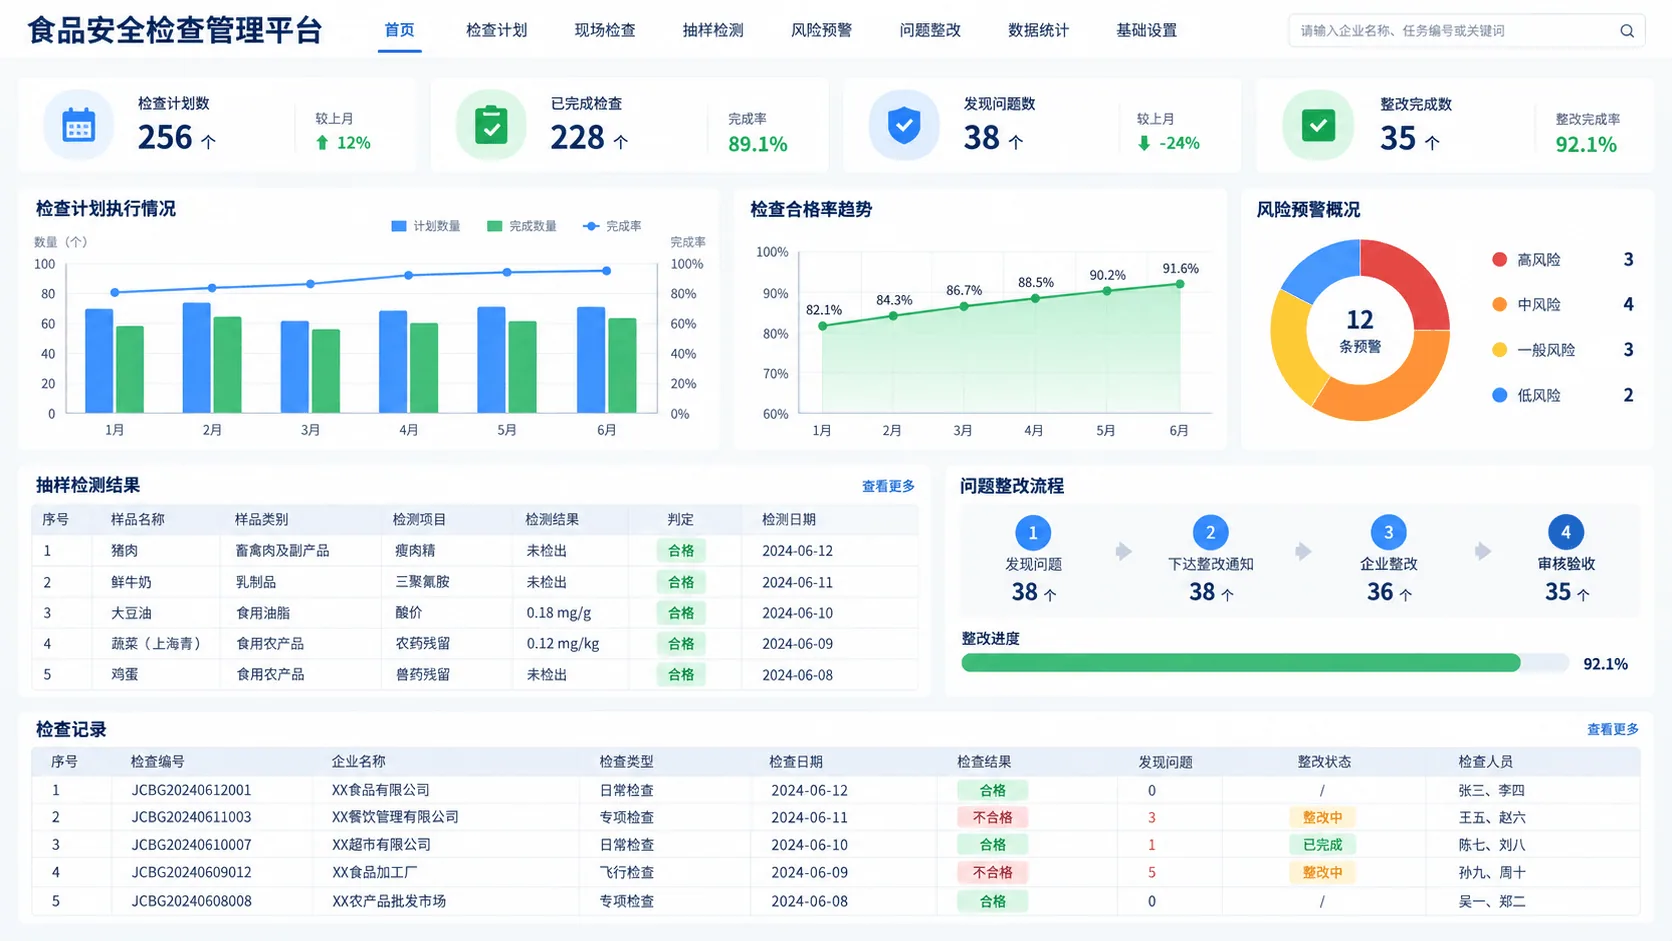Toggle the 完成率 line legend item

tap(612, 226)
